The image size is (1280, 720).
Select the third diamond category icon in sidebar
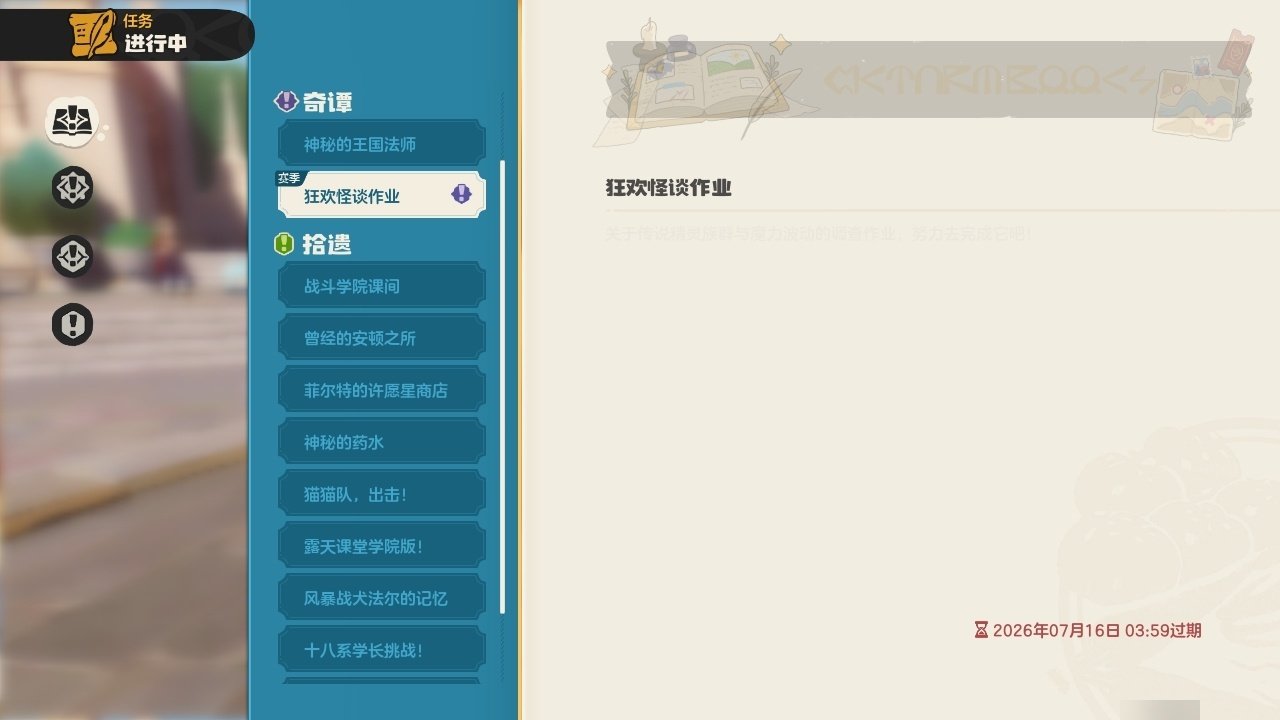pyautogui.click(x=73, y=257)
